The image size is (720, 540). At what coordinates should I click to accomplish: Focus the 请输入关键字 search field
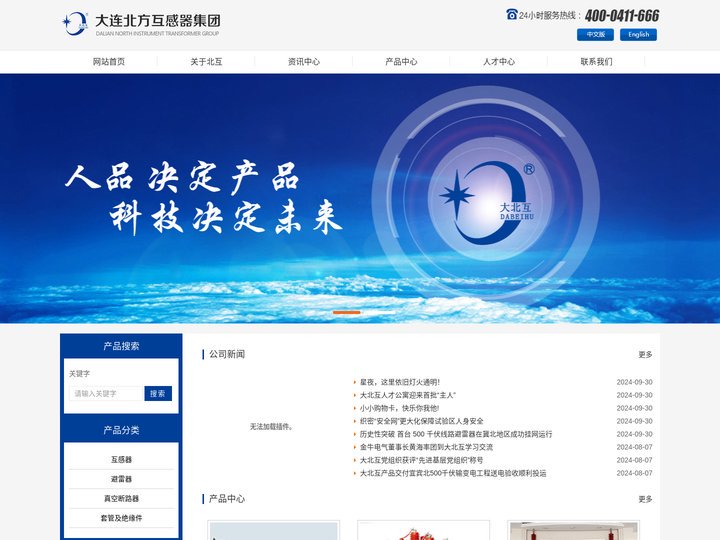tap(107, 394)
